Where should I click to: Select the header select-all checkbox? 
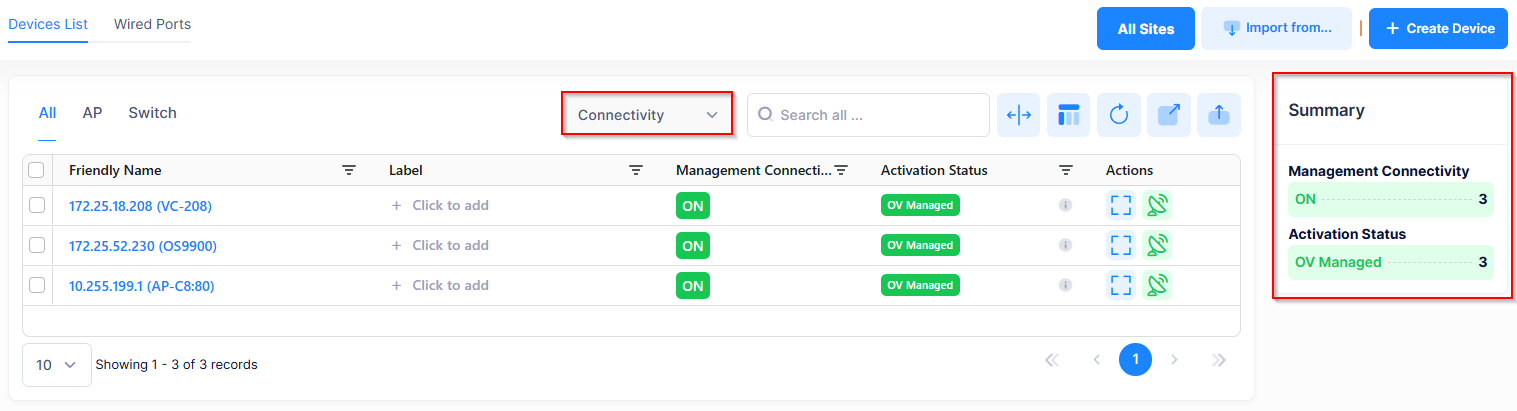click(37, 171)
